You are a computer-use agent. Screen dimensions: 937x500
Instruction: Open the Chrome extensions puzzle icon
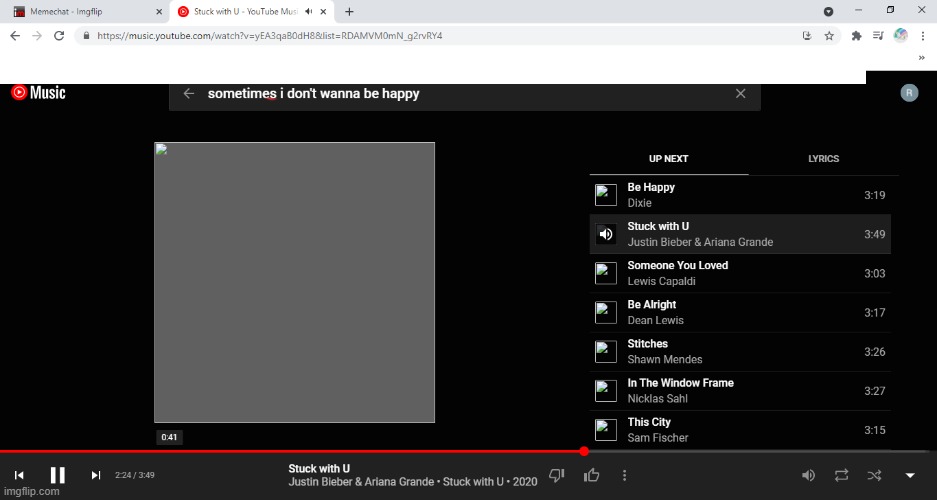pyautogui.click(x=856, y=36)
